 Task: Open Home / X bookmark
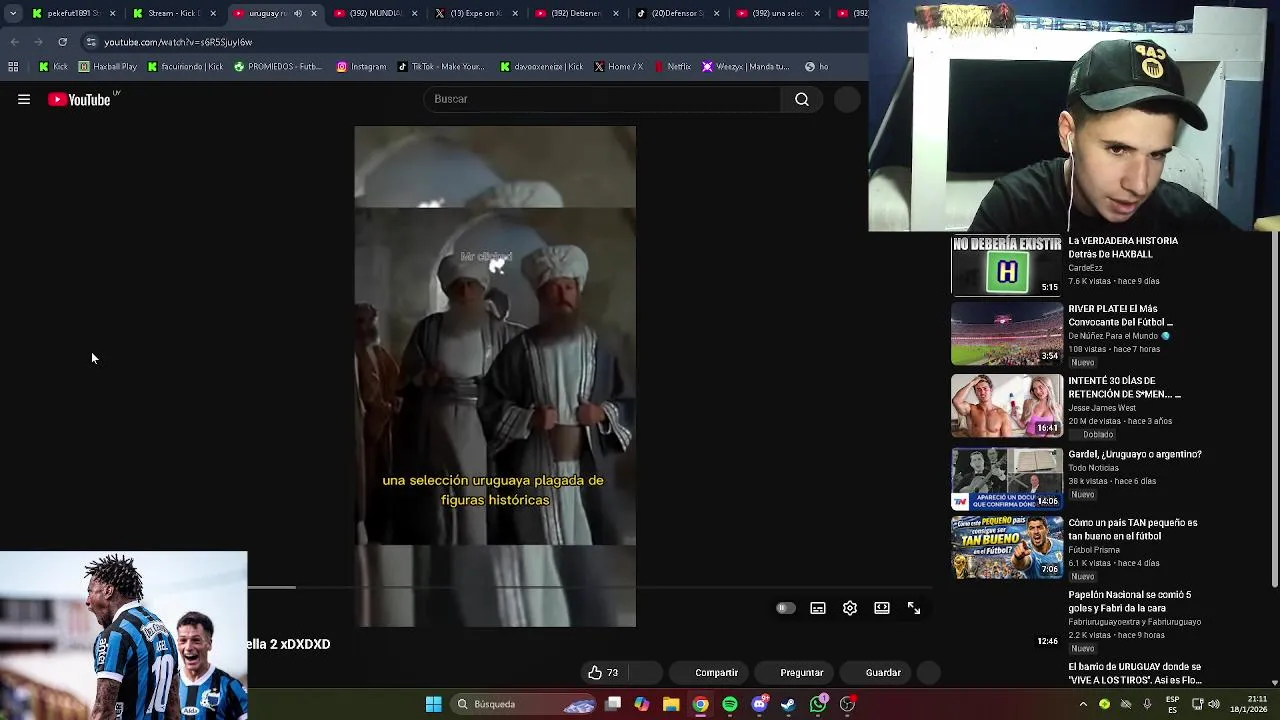pos(618,67)
